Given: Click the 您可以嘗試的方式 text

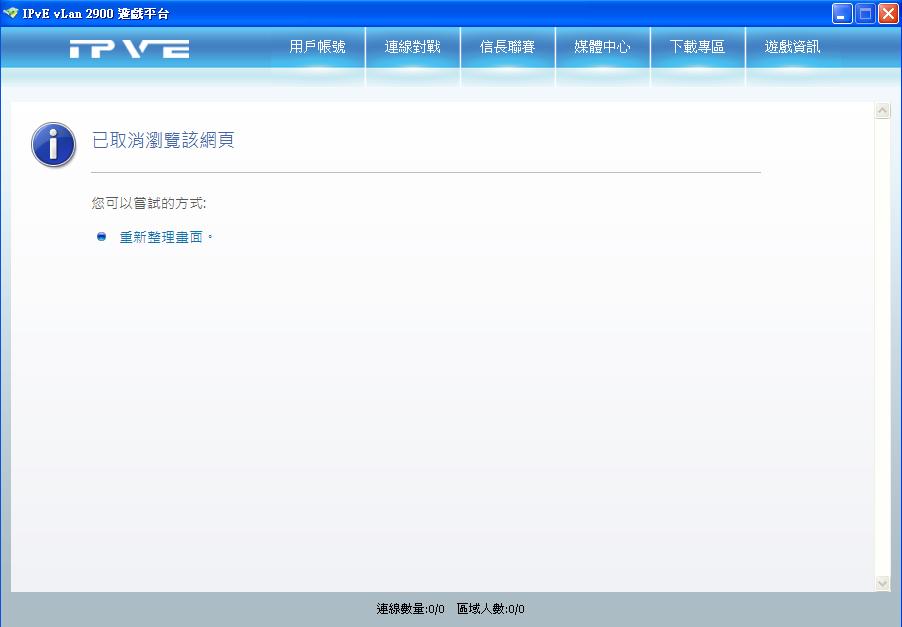Looking at the screenshot, I should 148,203.
